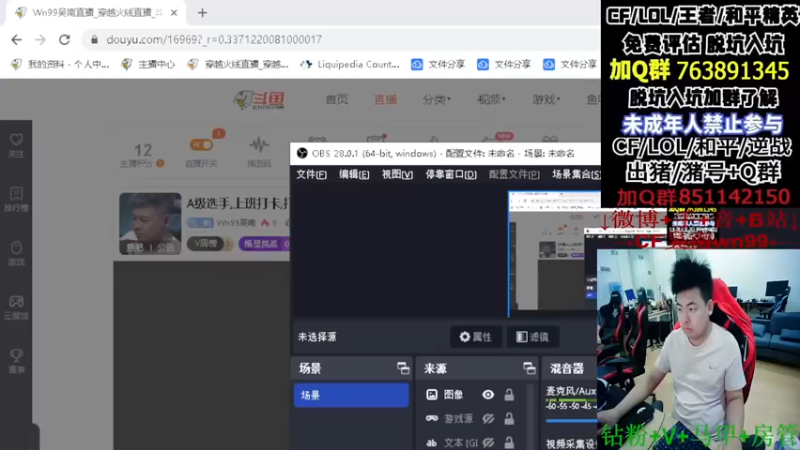800x450 pixels.
Task: Click the OBS logo in title bar
Action: click(302, 153)
